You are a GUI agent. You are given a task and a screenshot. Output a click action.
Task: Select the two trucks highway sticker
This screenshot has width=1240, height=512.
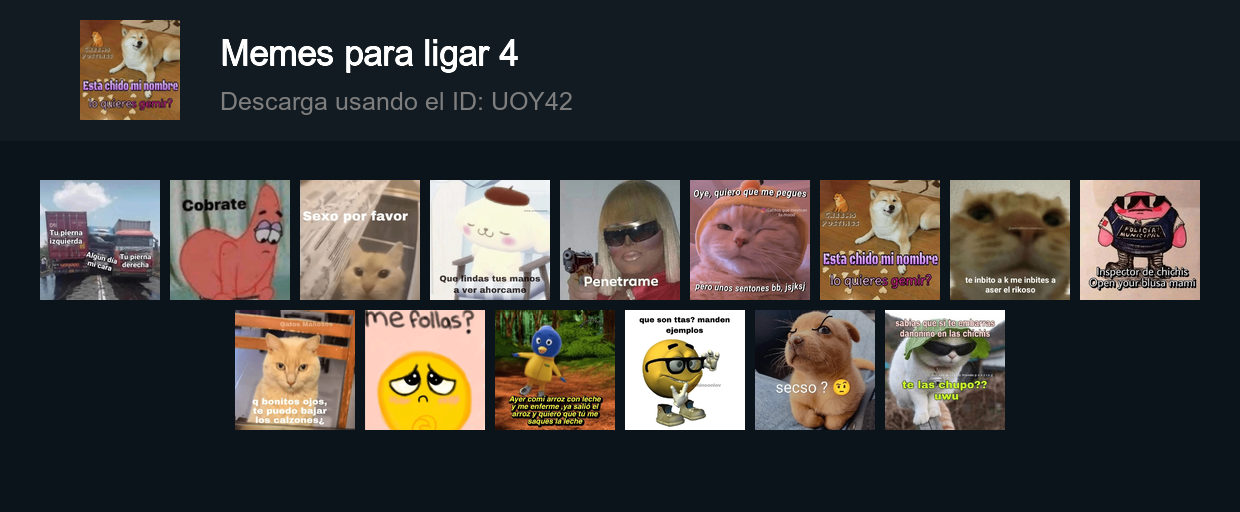100,240
